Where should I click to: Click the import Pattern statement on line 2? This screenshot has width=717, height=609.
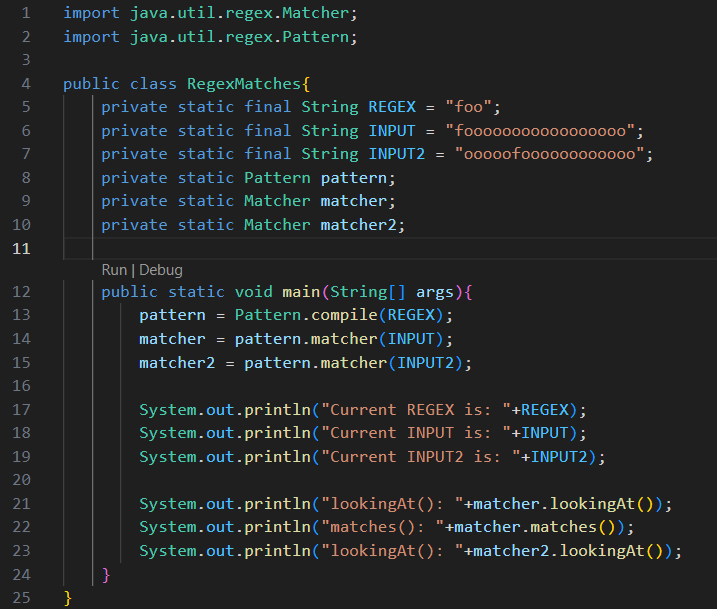coord(210,37)
